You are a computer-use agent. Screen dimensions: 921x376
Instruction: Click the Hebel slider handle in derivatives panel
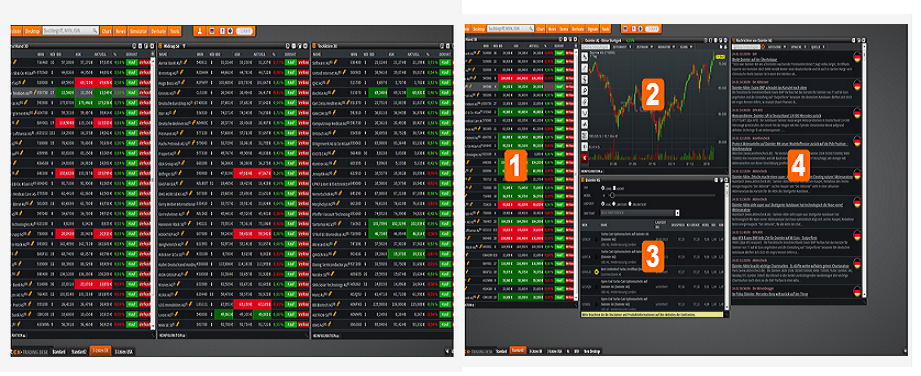point(613,195)
